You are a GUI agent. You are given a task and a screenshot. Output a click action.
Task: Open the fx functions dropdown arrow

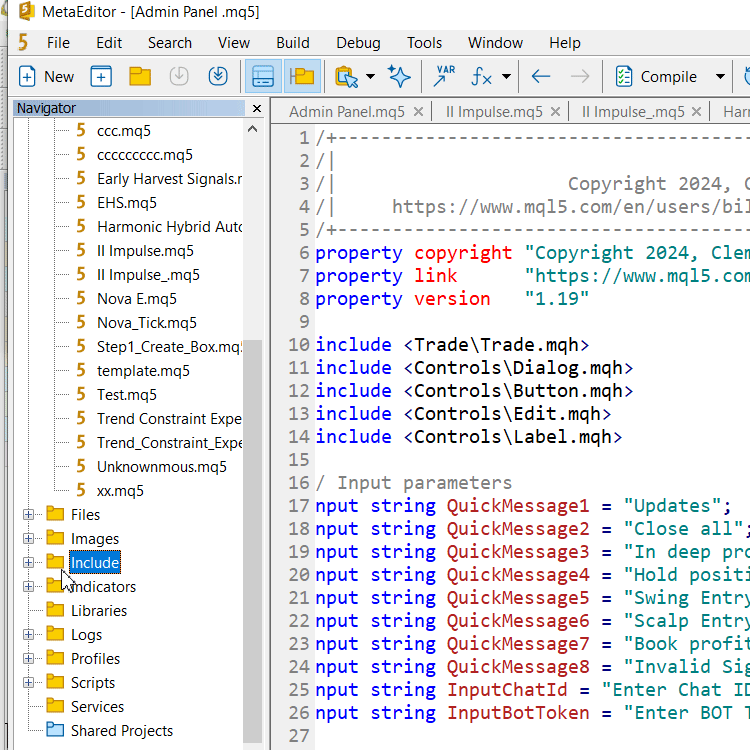point(507,77)
